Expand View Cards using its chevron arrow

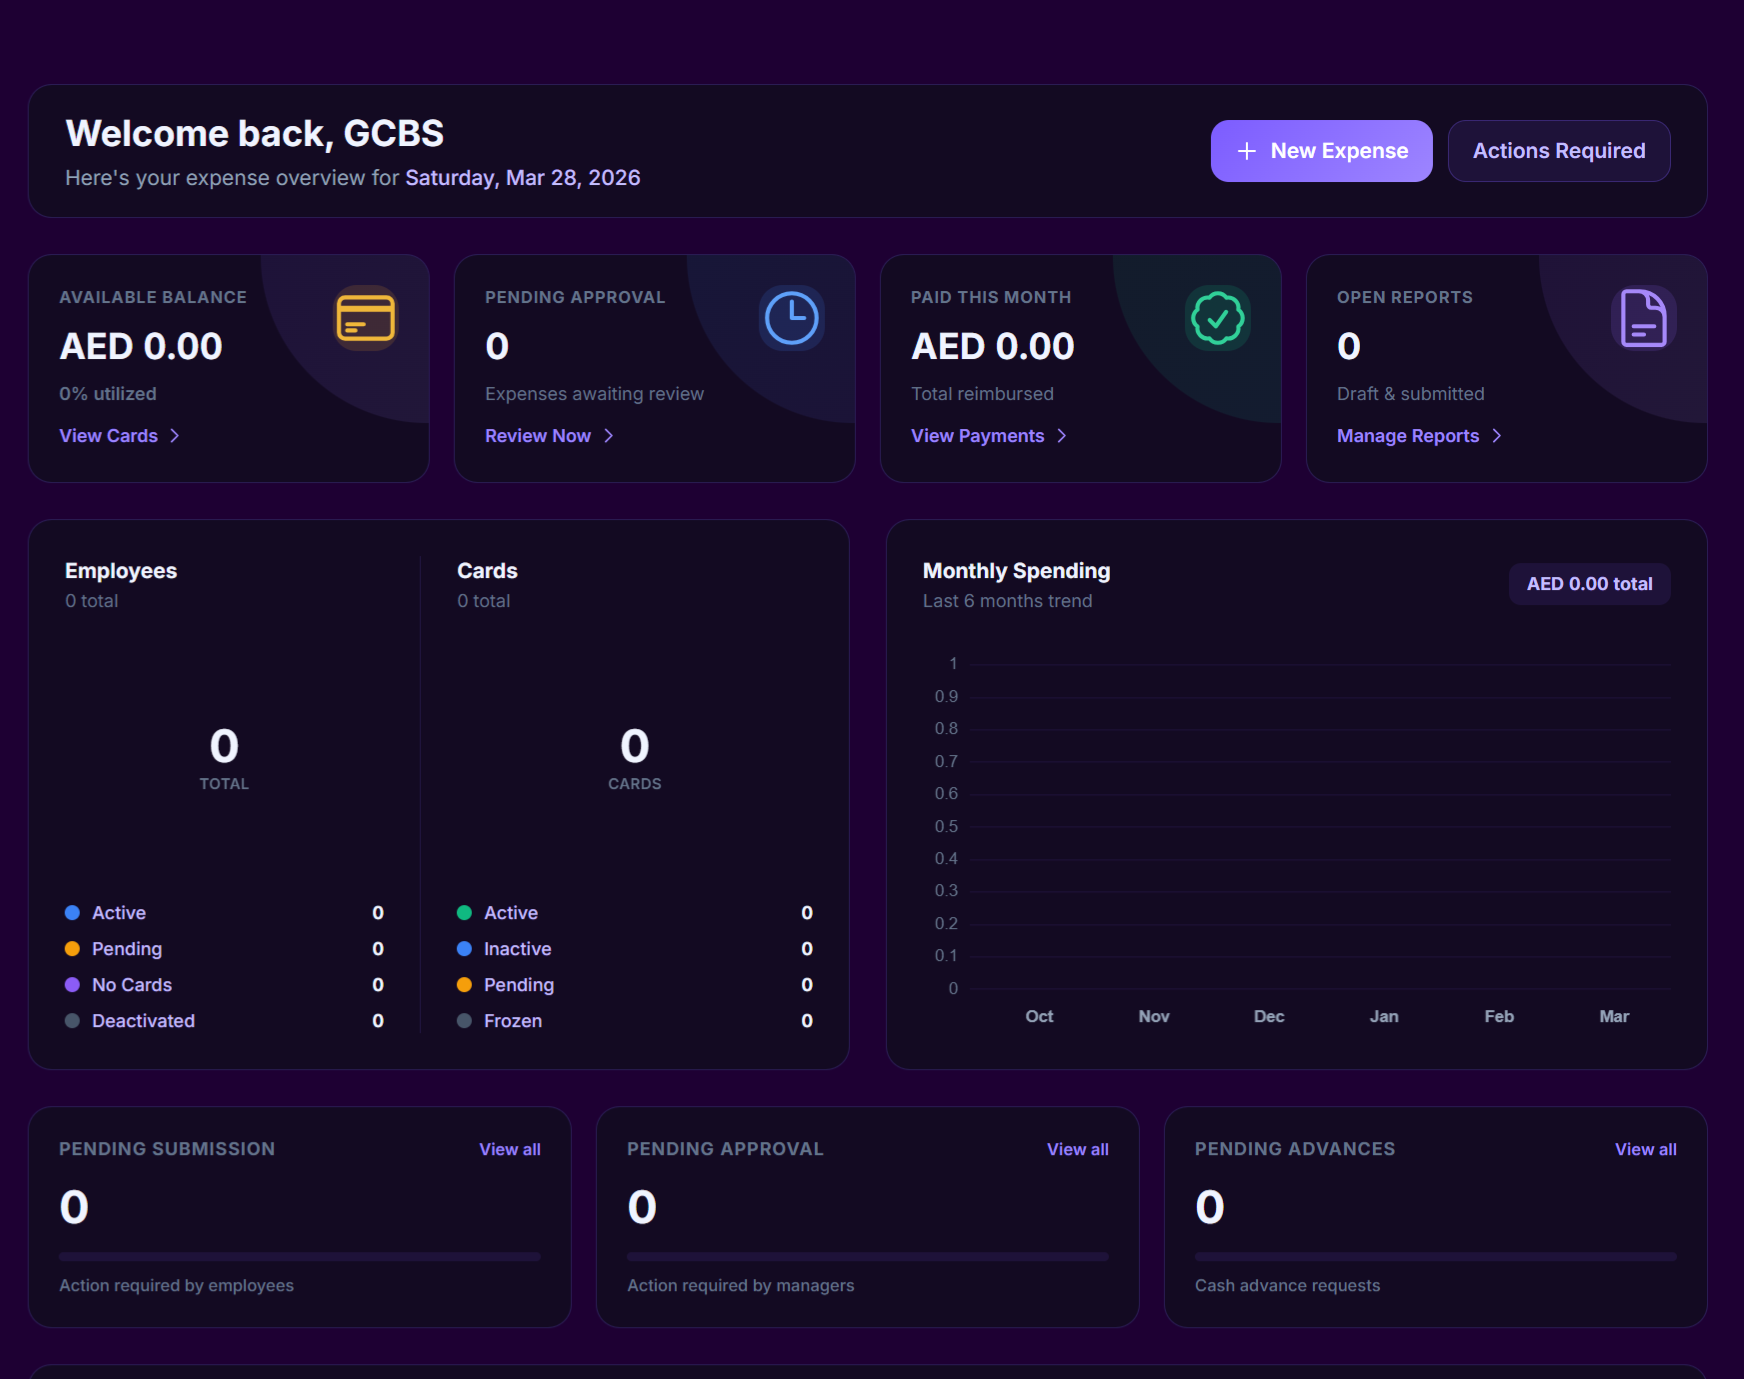click(x=175, y=436)
